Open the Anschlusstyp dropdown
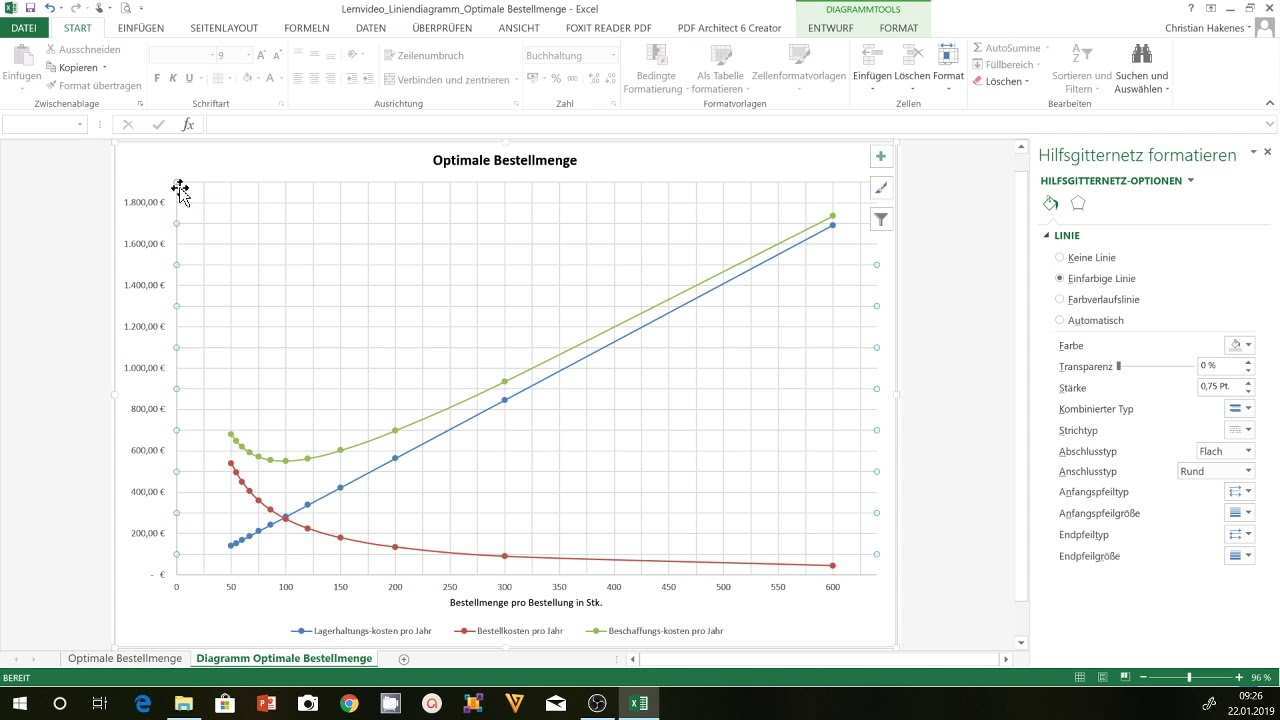Viewport: 1280px width, 720px height. [x=1215, y=471]
